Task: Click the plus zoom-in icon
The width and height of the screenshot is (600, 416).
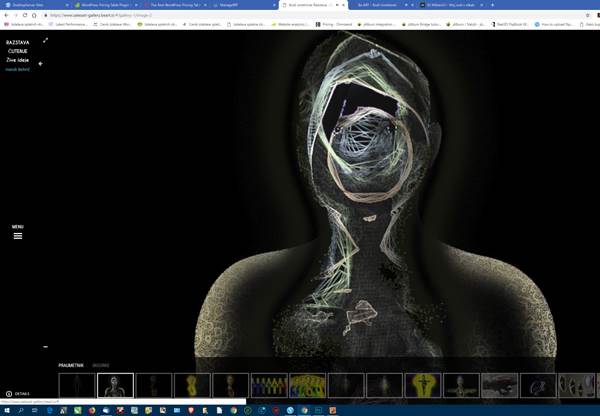Action: pyautogui.click(x=41, y=64)
